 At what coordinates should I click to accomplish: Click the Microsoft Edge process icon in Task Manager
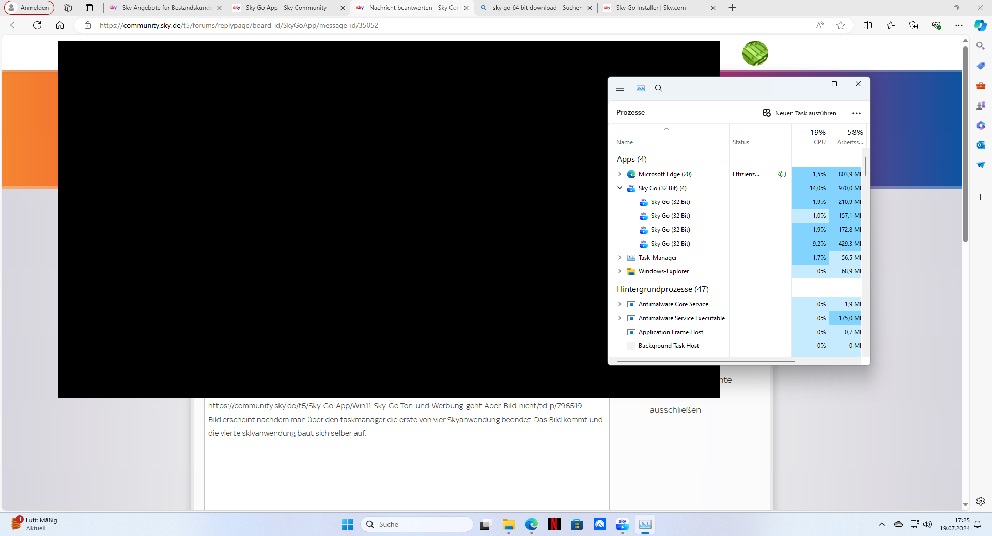click(631, 174)
